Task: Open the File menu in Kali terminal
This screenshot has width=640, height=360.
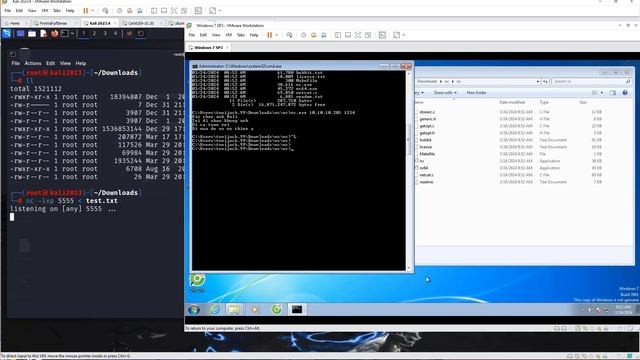Action: coord(16,63)
